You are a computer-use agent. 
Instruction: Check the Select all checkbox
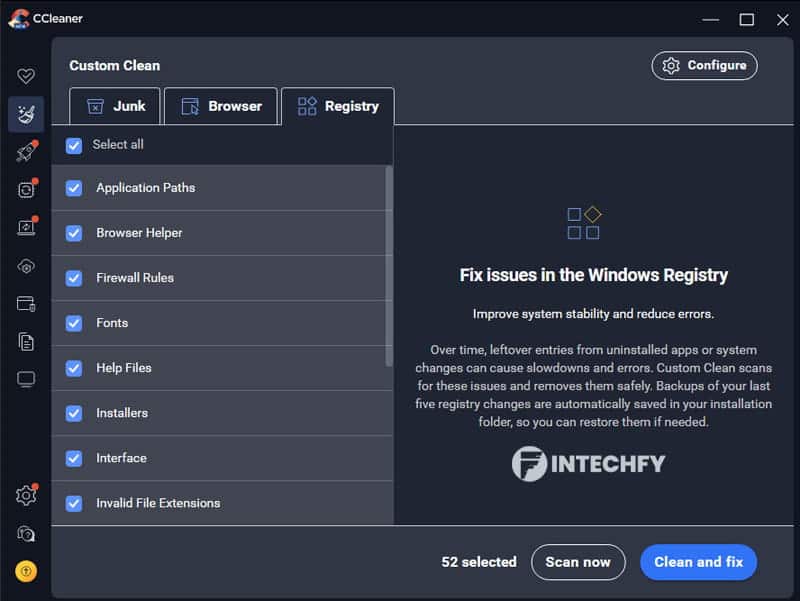tap(74, 145)
